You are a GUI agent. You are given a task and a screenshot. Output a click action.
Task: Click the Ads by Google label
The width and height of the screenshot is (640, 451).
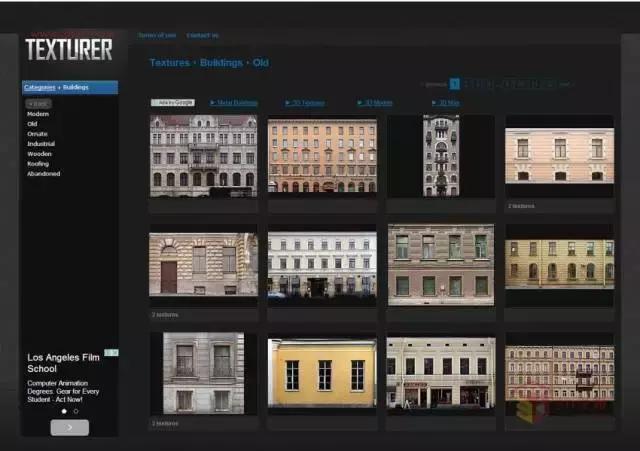[x=173, y=102]
